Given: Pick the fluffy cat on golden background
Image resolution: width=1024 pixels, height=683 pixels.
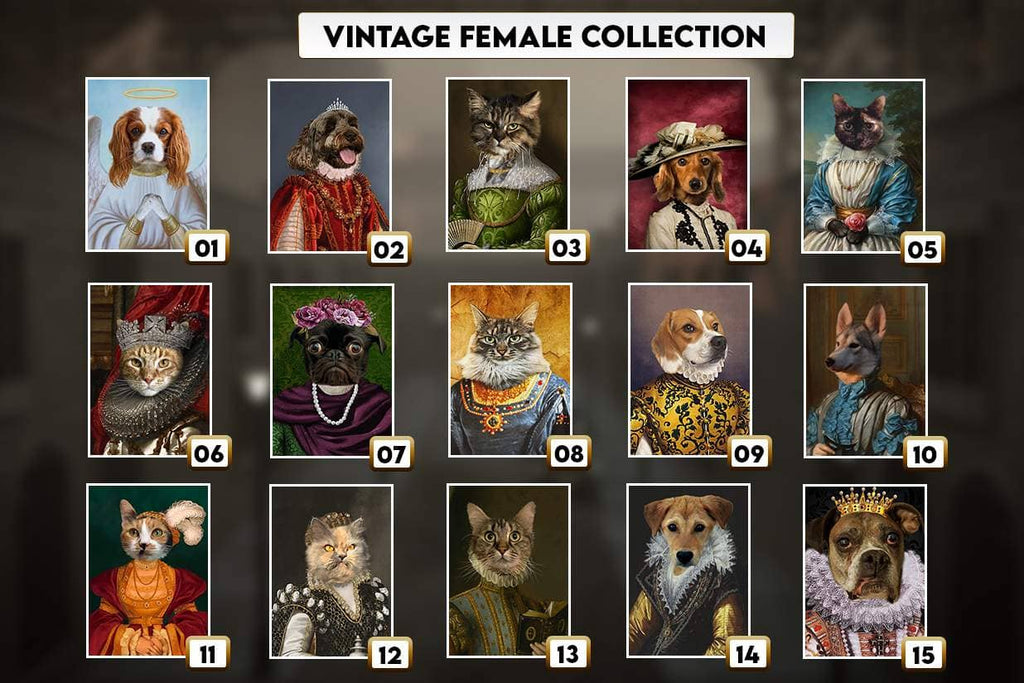Looking at the screenshot, I should pyautogui.click(x=510, y=370).
